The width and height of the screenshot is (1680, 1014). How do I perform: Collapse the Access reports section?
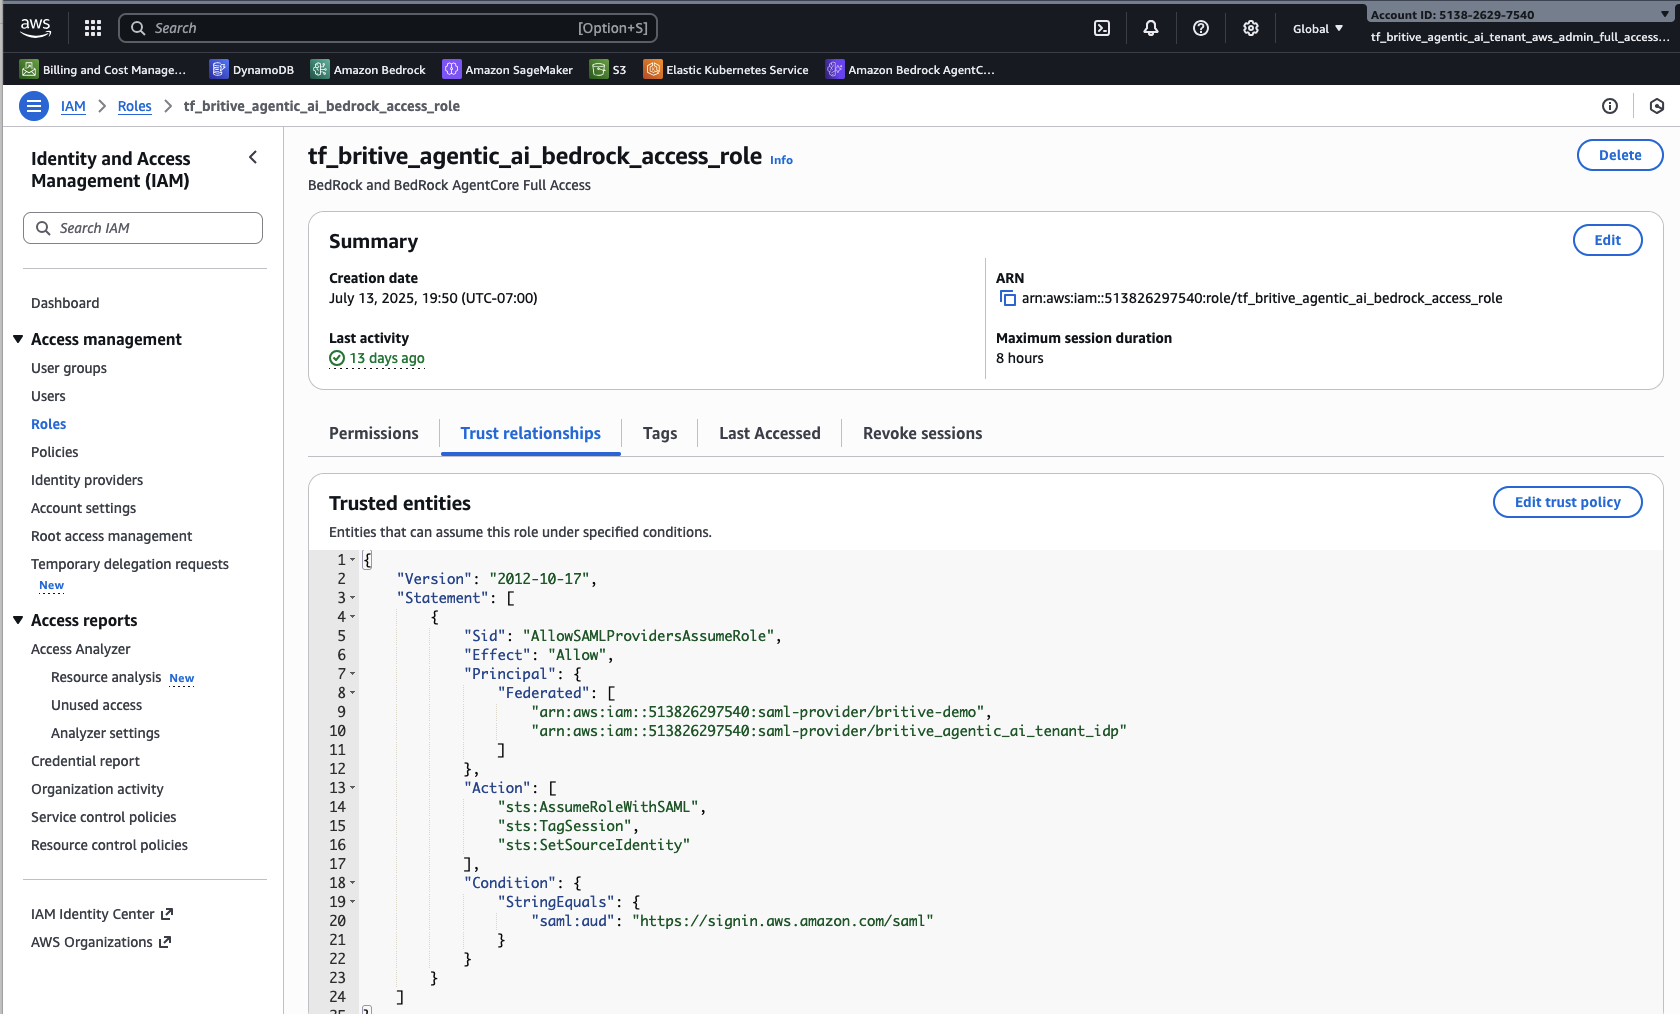click(18, 620)
